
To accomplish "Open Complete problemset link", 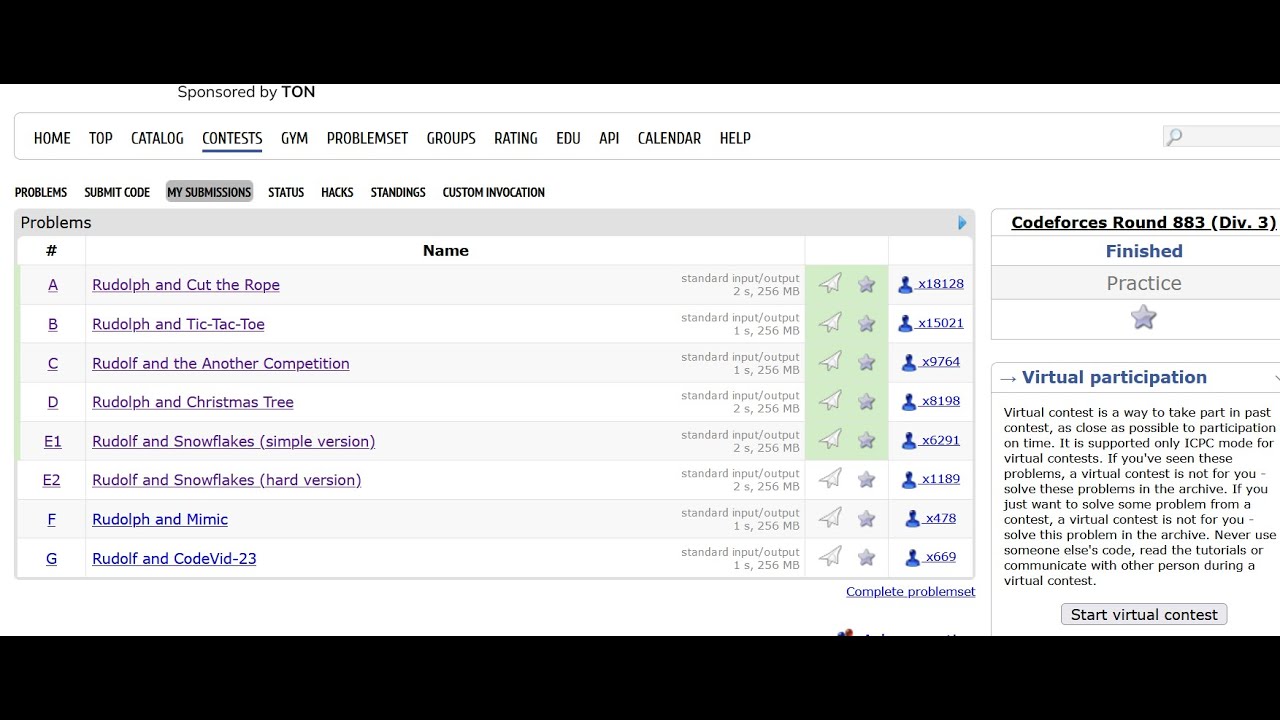I will [910, 592].
